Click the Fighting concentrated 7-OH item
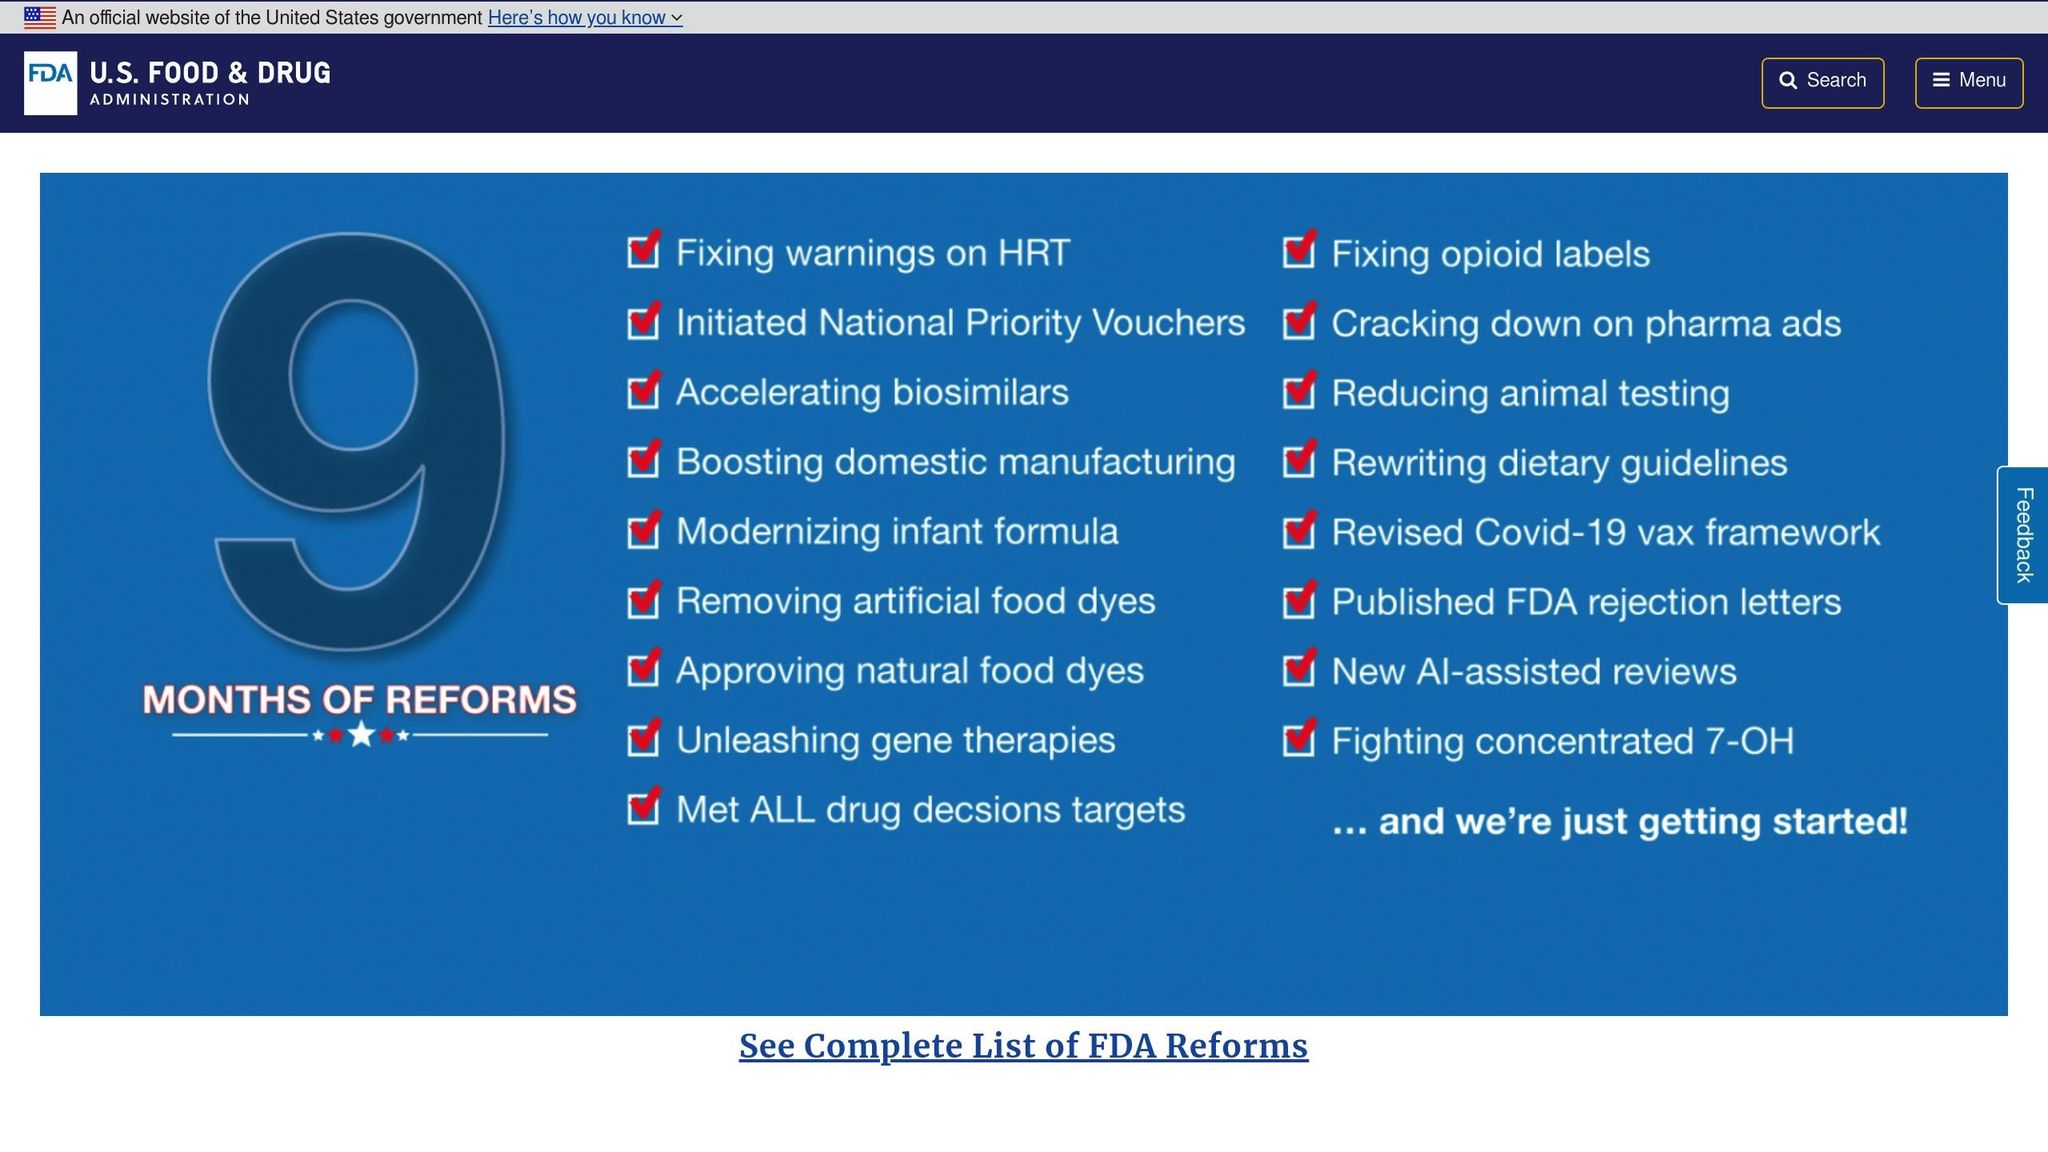 (x=1562, y=741)
